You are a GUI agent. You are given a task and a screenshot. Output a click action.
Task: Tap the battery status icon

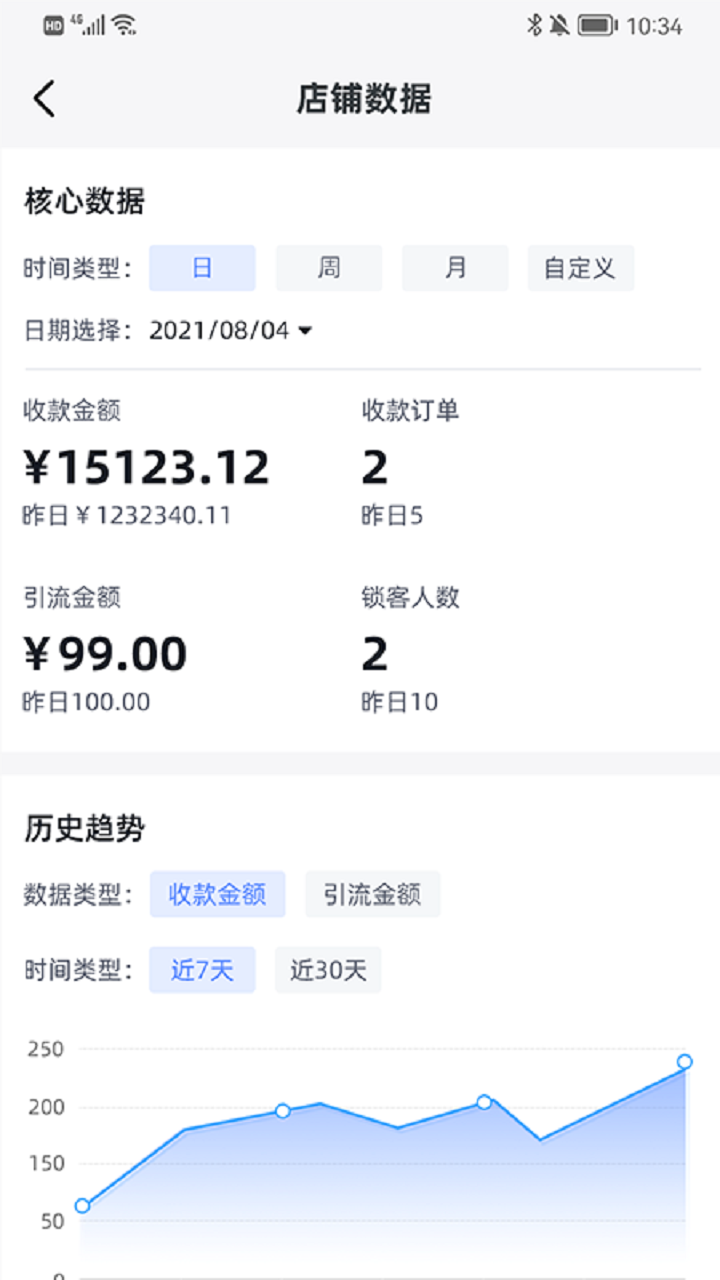597,26
